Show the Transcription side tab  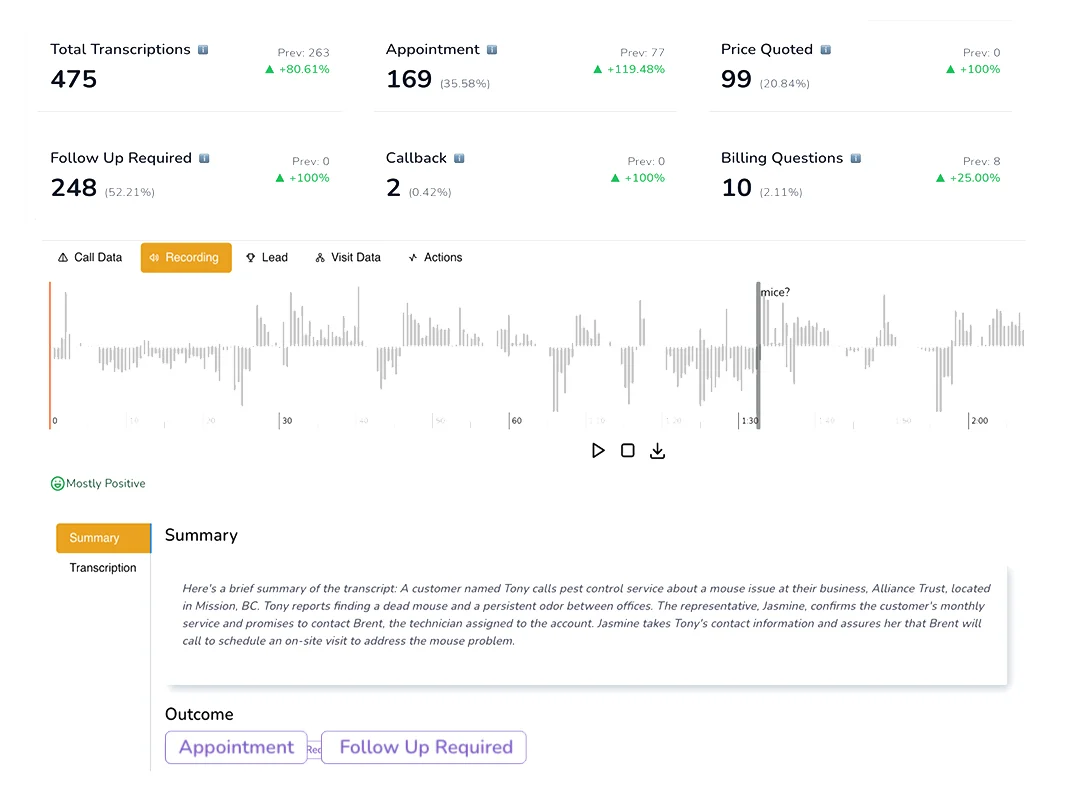pos(102,568)
